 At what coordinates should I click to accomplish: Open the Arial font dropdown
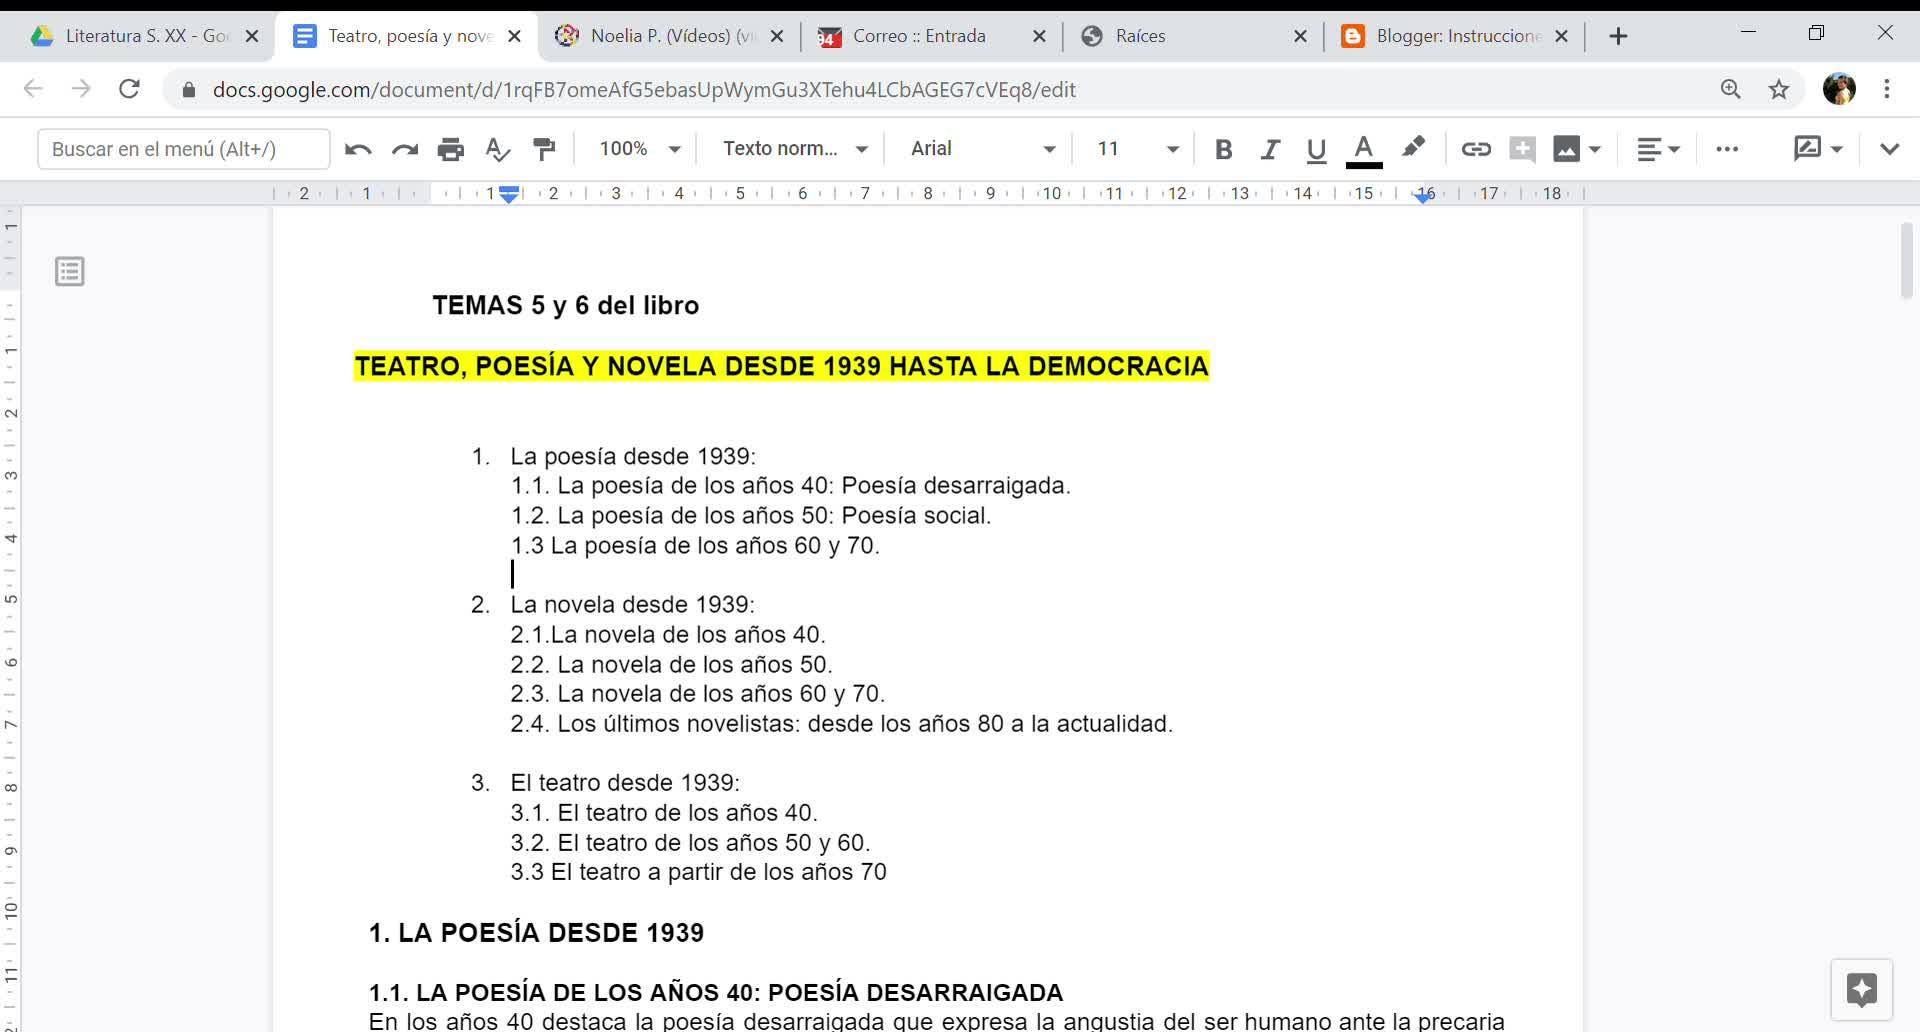coord(983,149)
